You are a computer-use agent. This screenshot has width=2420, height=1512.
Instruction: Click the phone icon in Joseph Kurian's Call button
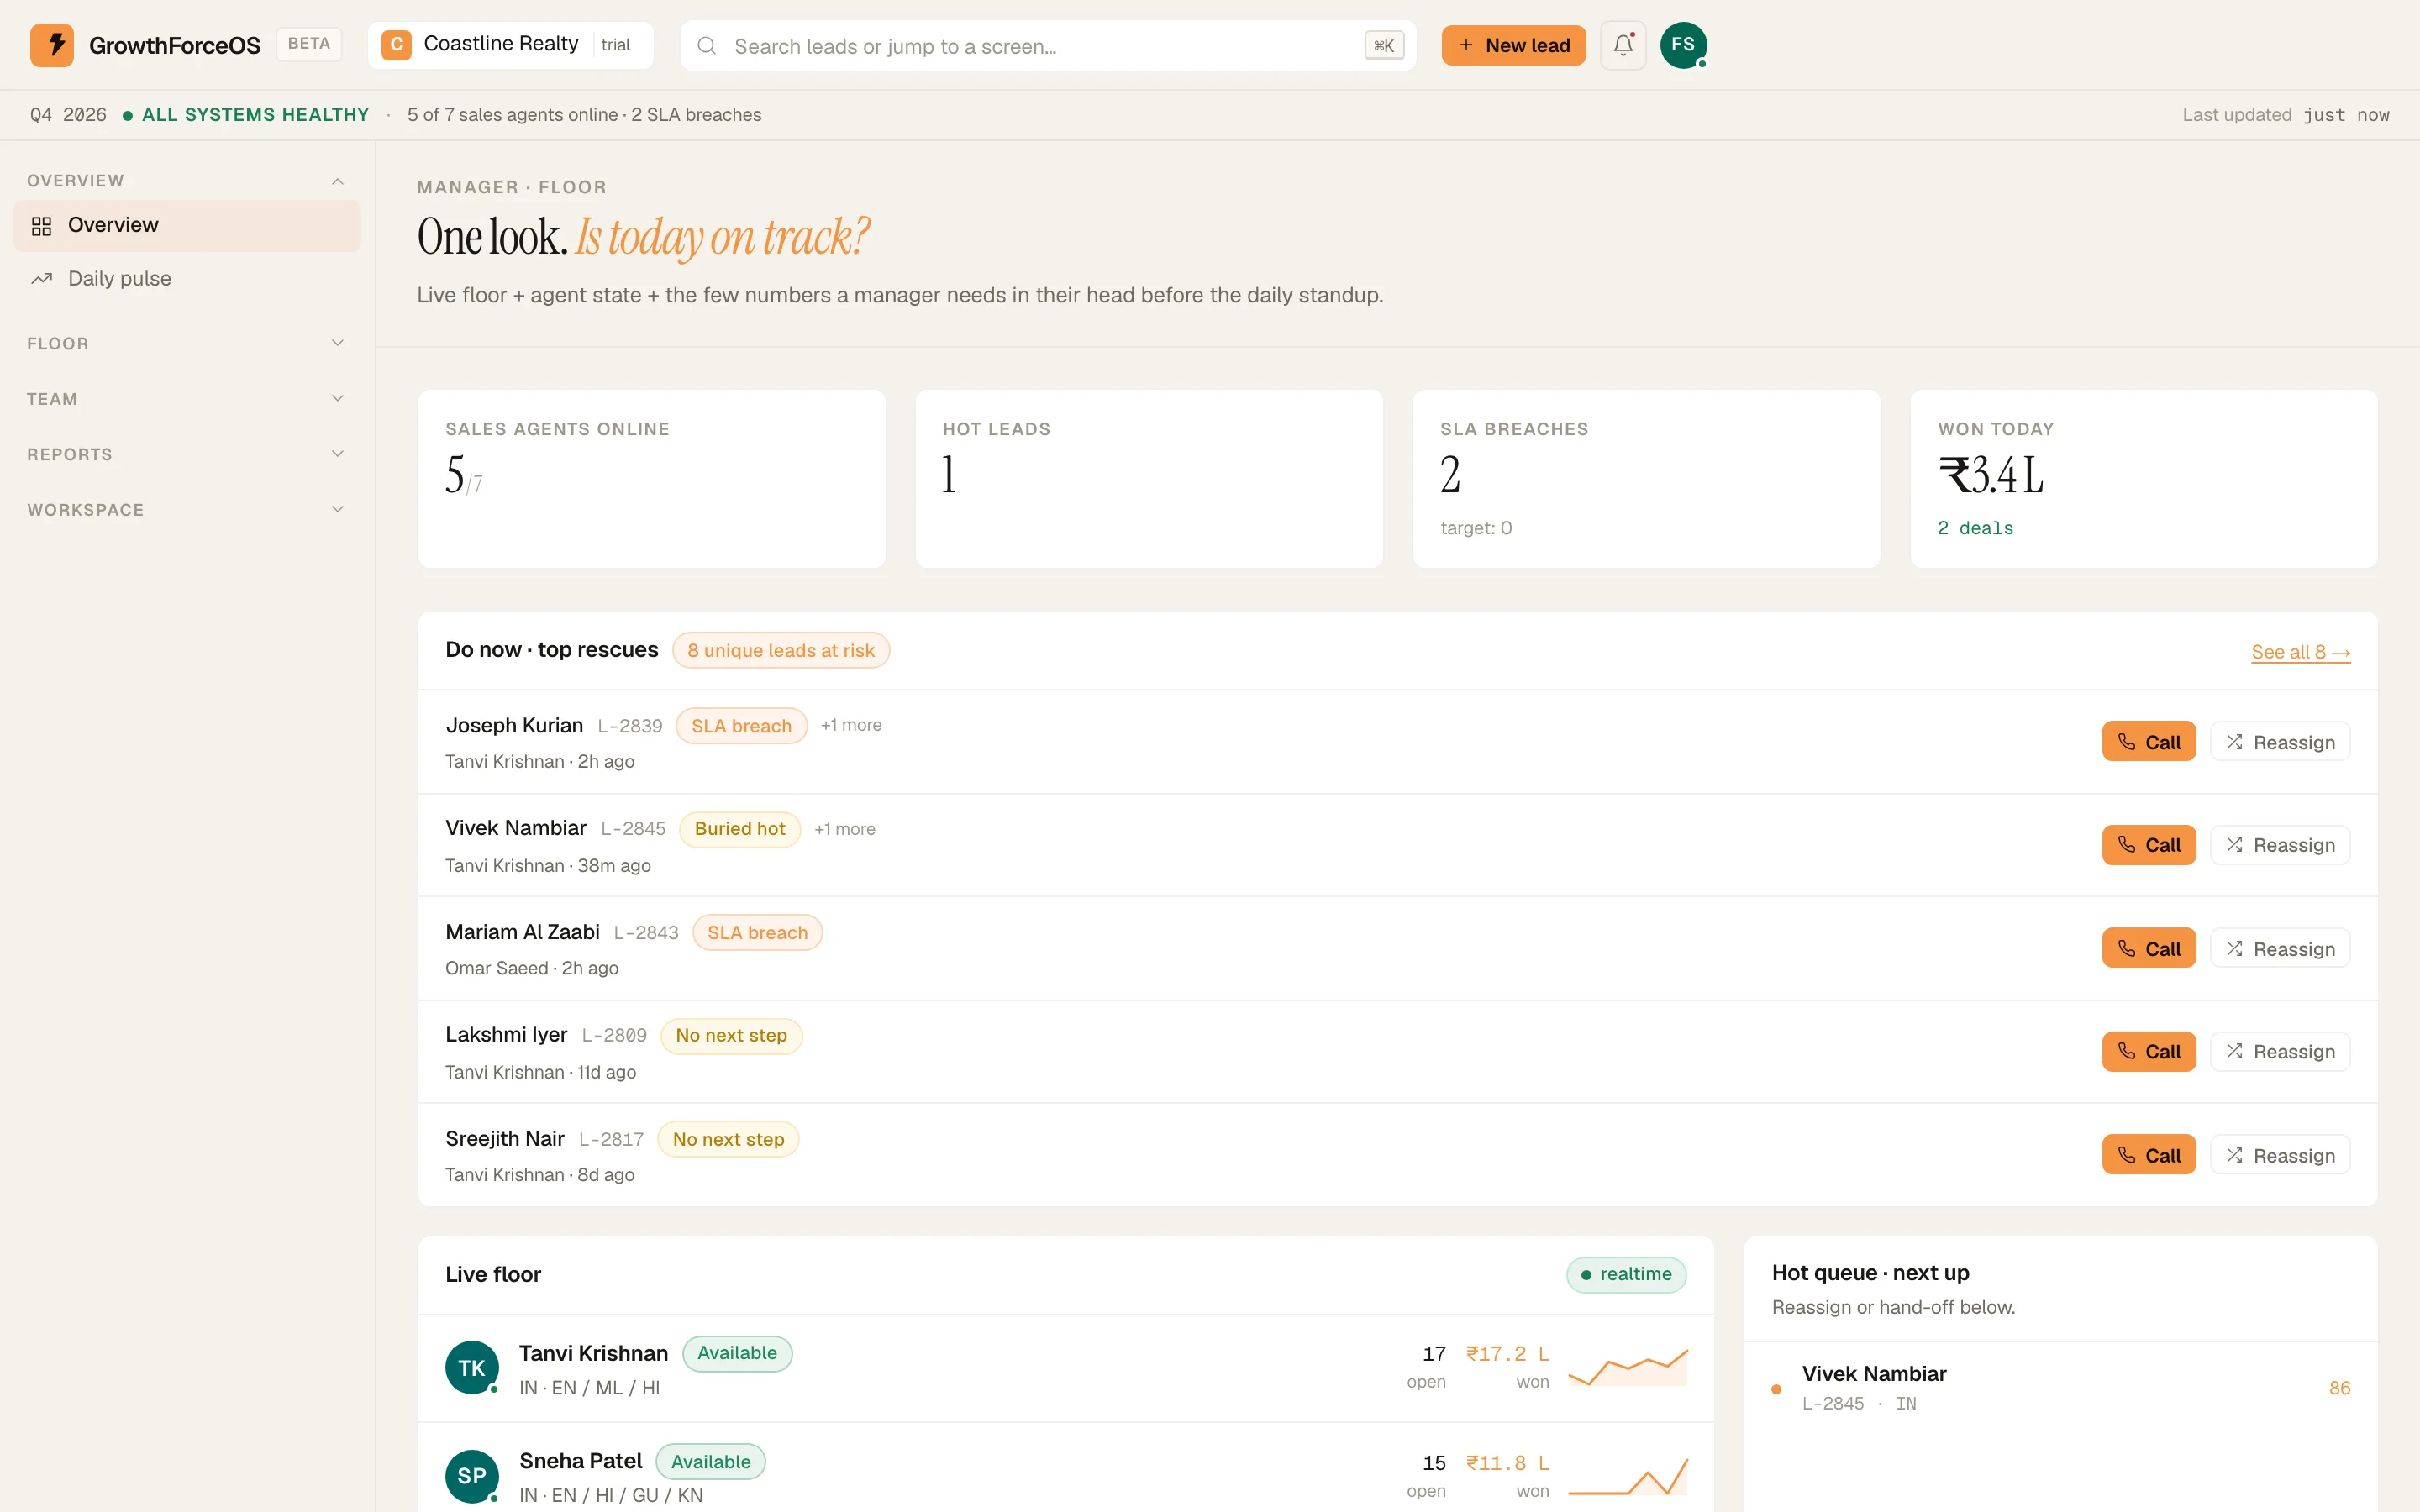click(2127, 742)
